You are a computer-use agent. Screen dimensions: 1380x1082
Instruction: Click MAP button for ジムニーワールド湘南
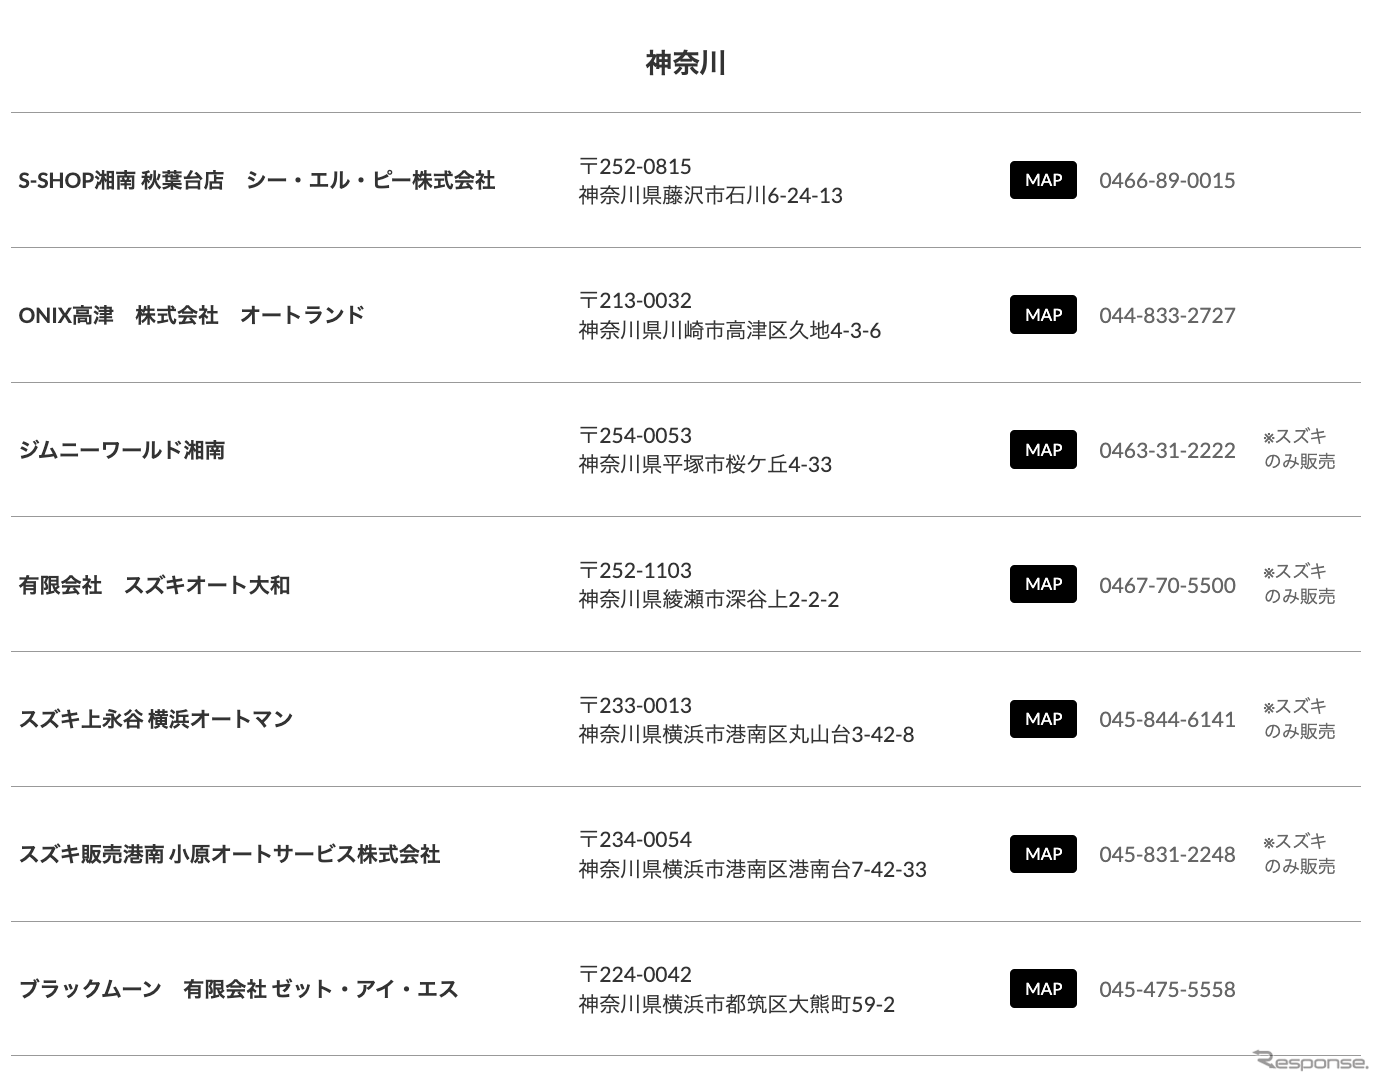(1043, 450)
